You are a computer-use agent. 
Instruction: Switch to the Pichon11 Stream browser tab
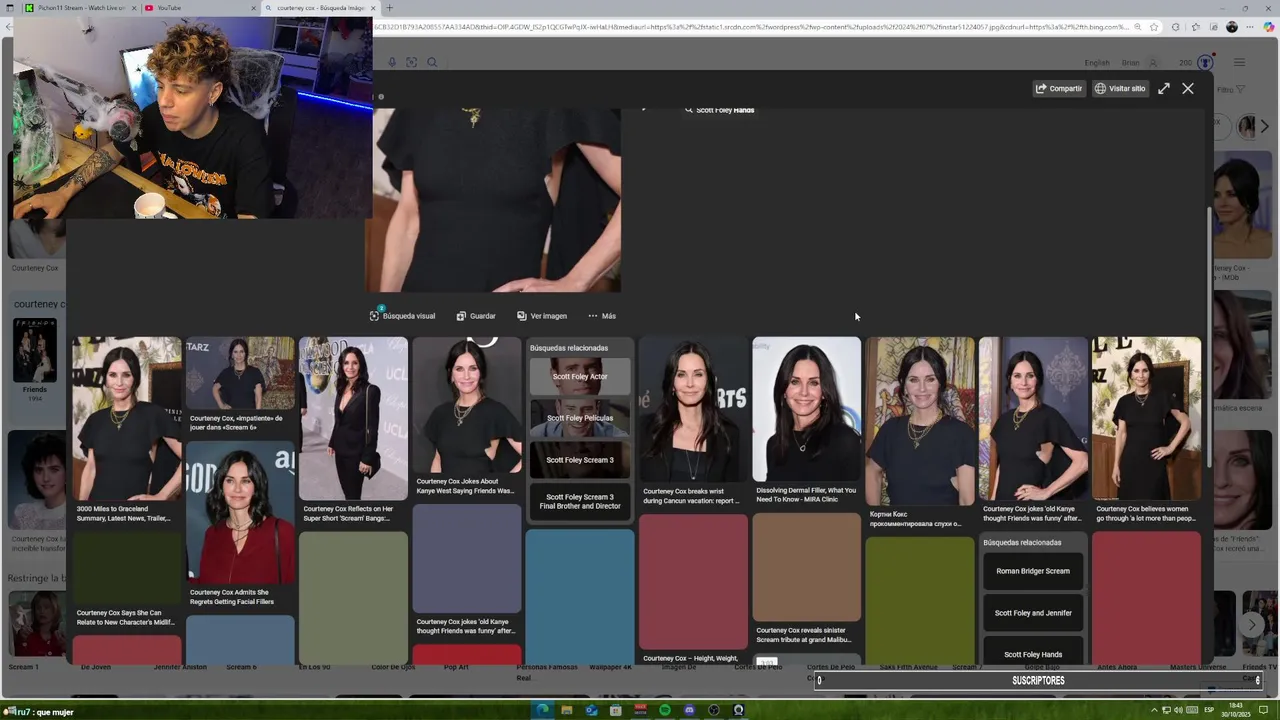(x=80, y=8)
